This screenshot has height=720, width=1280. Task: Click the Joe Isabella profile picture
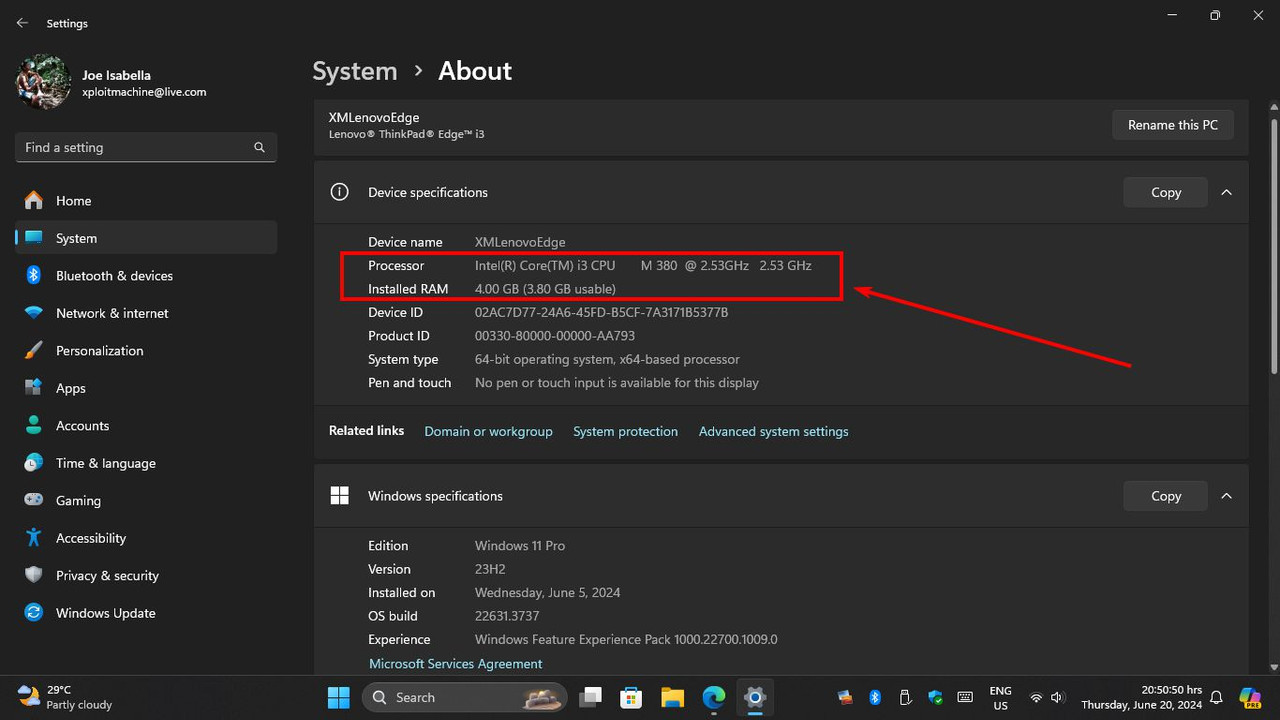point(43,81)
